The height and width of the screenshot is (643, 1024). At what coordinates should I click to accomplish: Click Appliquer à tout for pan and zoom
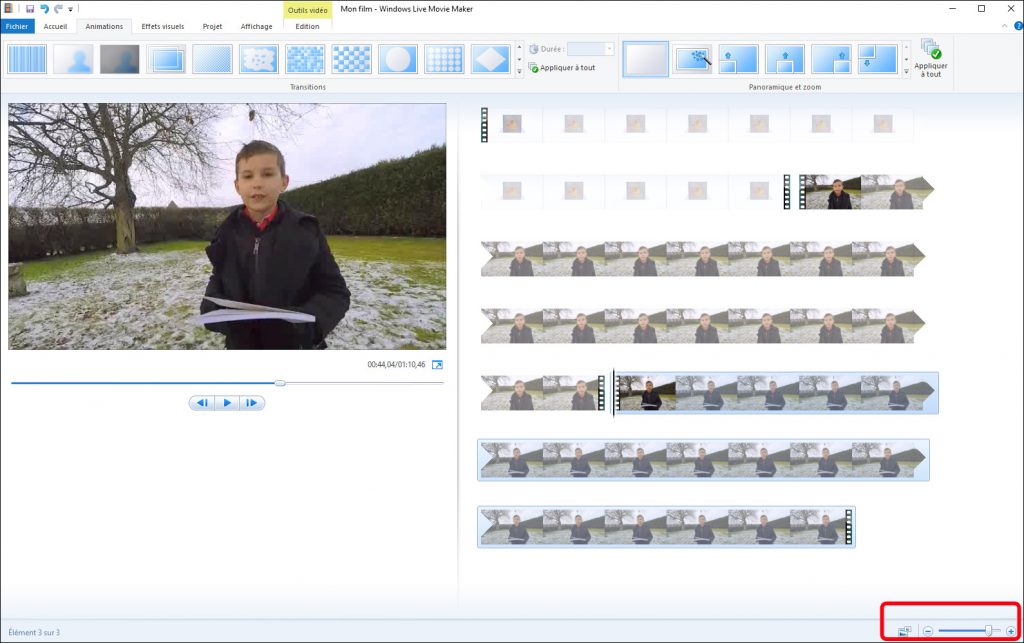tap(931, 59)
